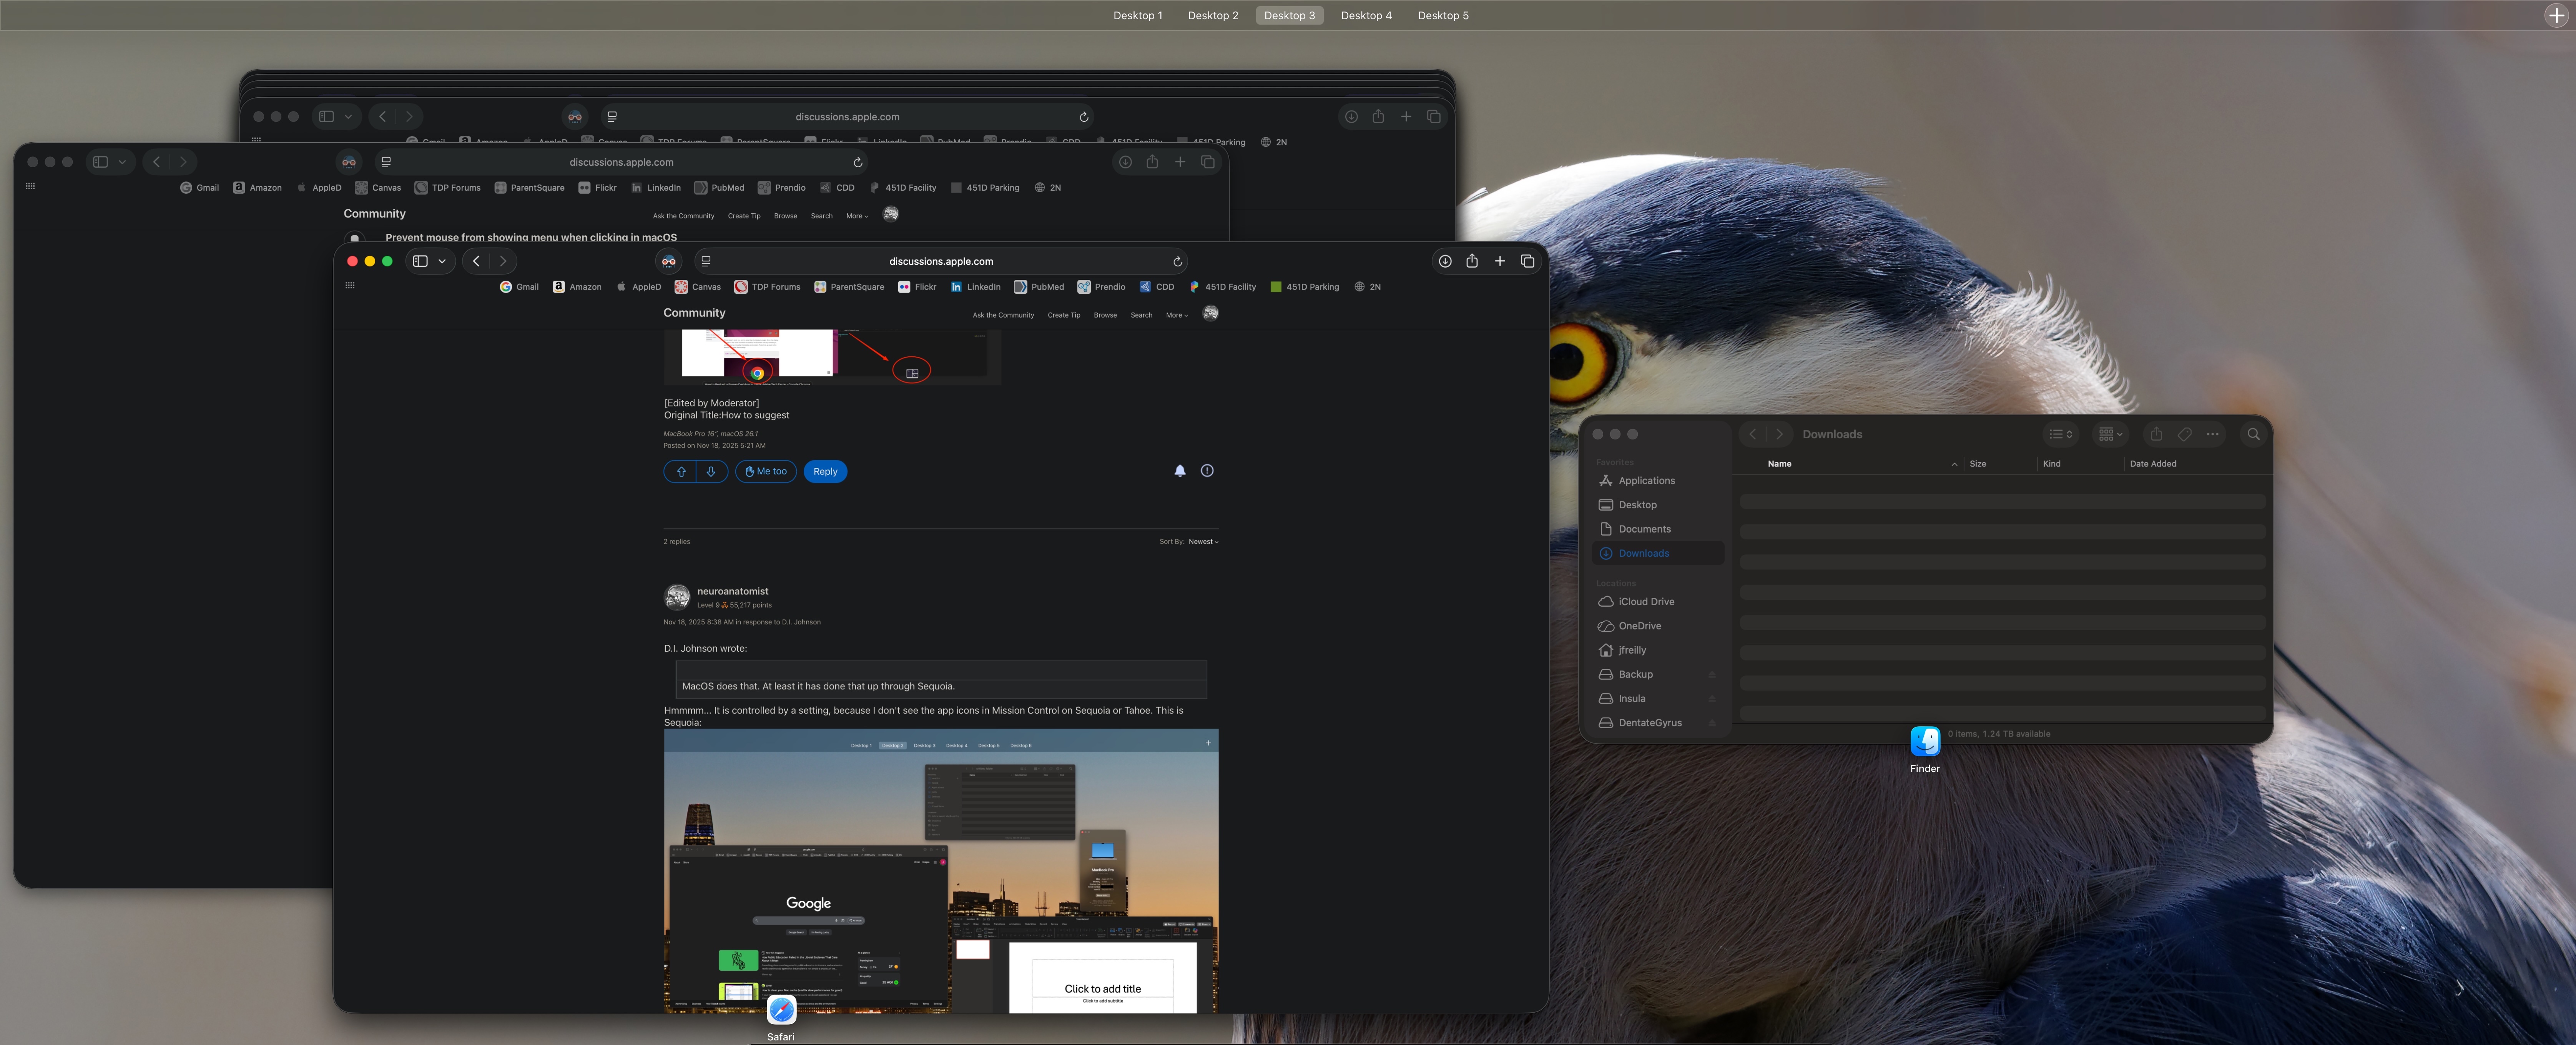Click the Share icon in front Safari window
Viewport: 2576px width, 1045px height.
pyautogui.click(x=1472, y=261)
